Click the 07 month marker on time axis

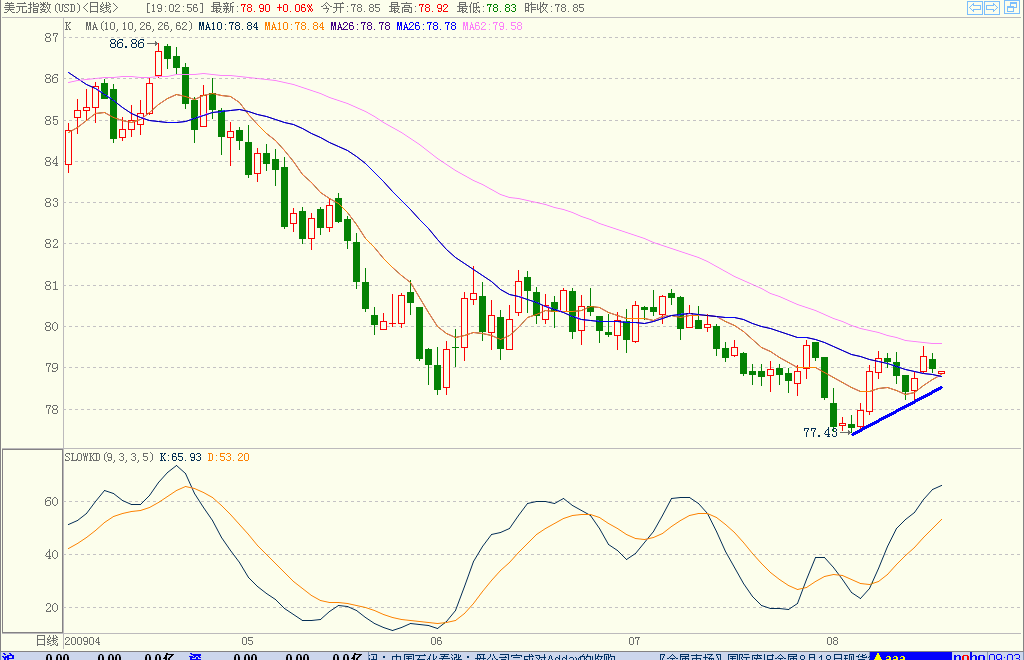coord(634,641)
